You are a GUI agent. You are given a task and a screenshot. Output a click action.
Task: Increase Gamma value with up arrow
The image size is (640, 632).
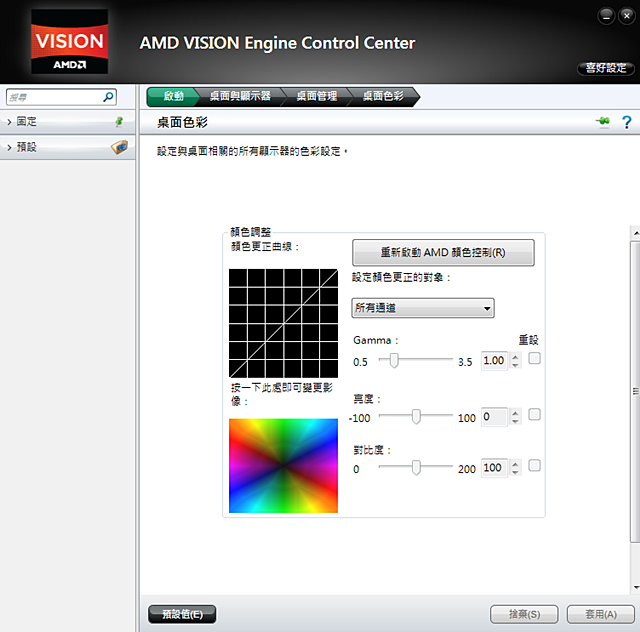tap(516, 357)
